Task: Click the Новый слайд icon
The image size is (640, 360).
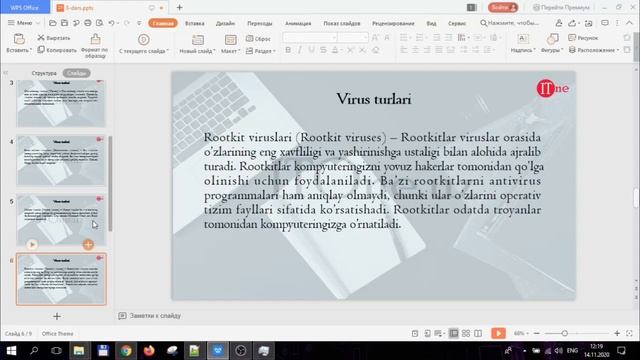Action: tap(198, 40)
